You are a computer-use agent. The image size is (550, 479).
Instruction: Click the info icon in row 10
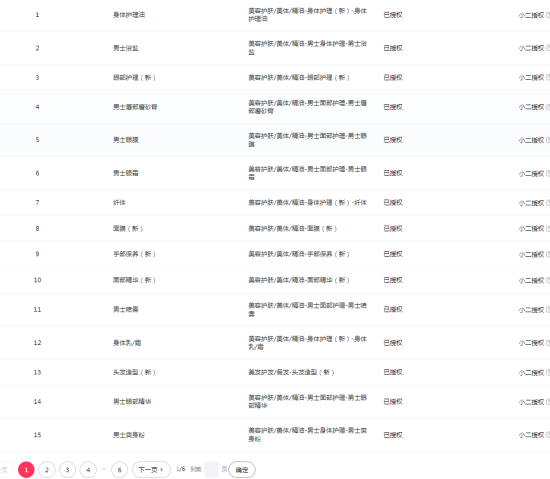548,280
